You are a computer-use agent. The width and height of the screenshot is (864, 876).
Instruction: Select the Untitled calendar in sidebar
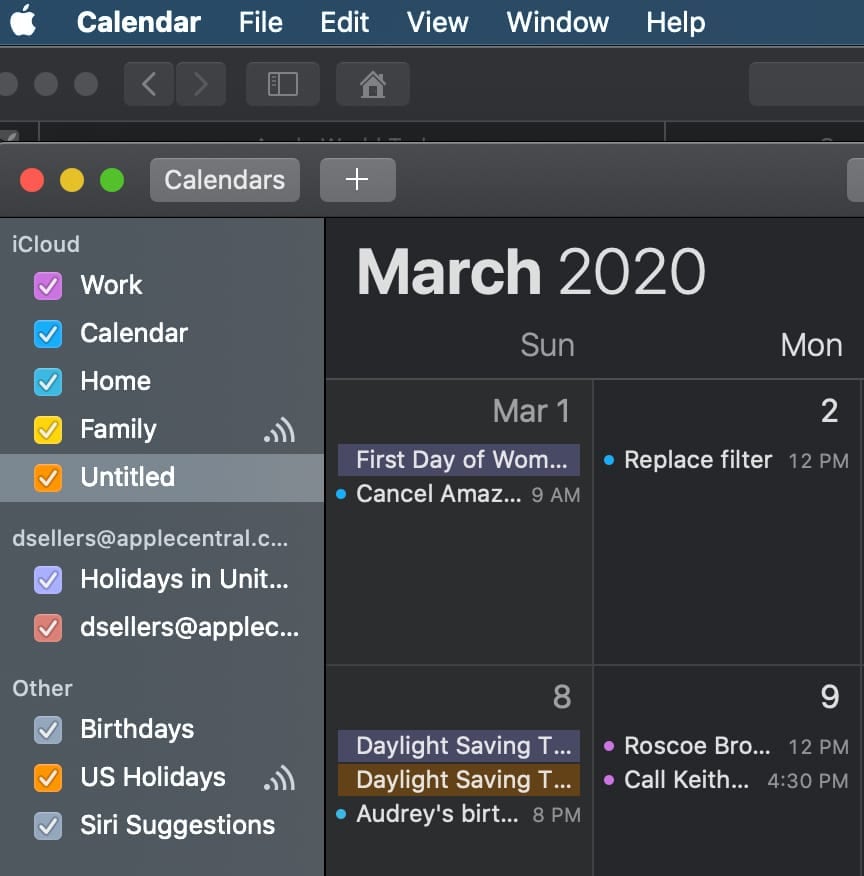click(x=128, y=477)
